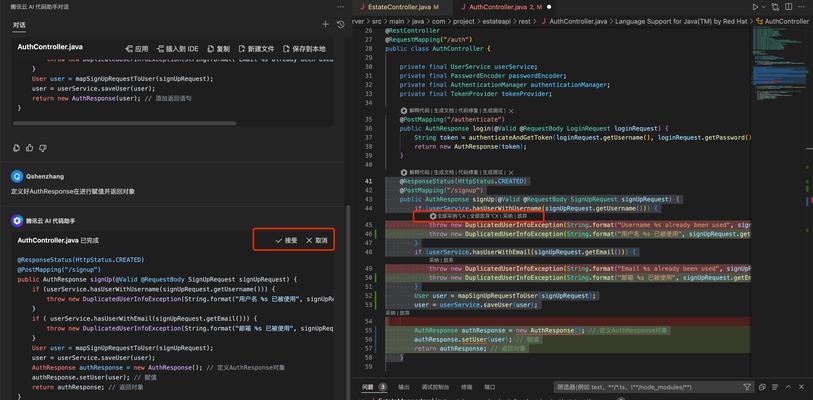This screenshot has height=400, width=813.
Task: Open the 输出 panel tab
Action: click(x=404, y=387)
